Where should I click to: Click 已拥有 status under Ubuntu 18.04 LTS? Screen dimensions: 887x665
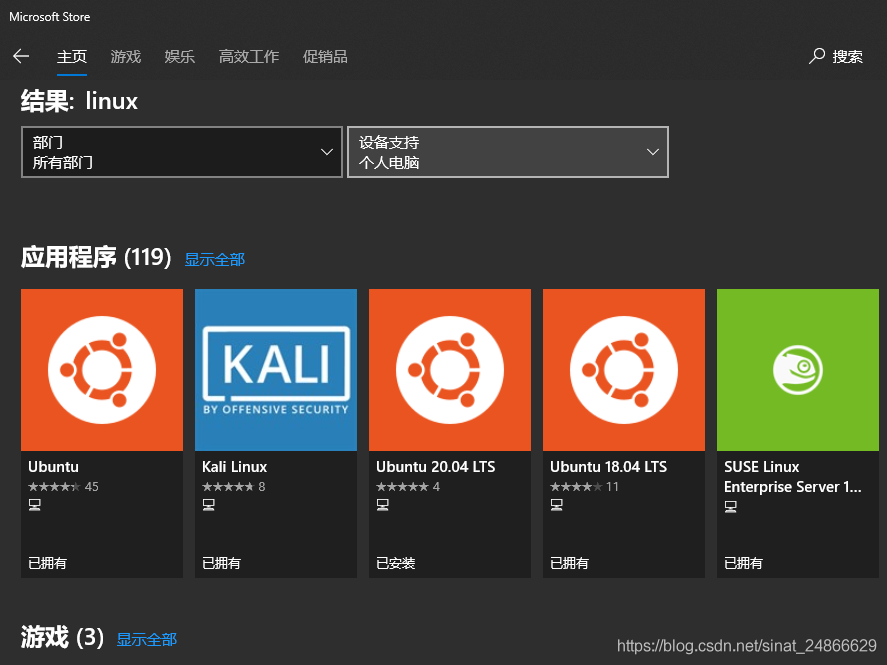(570, 563)
